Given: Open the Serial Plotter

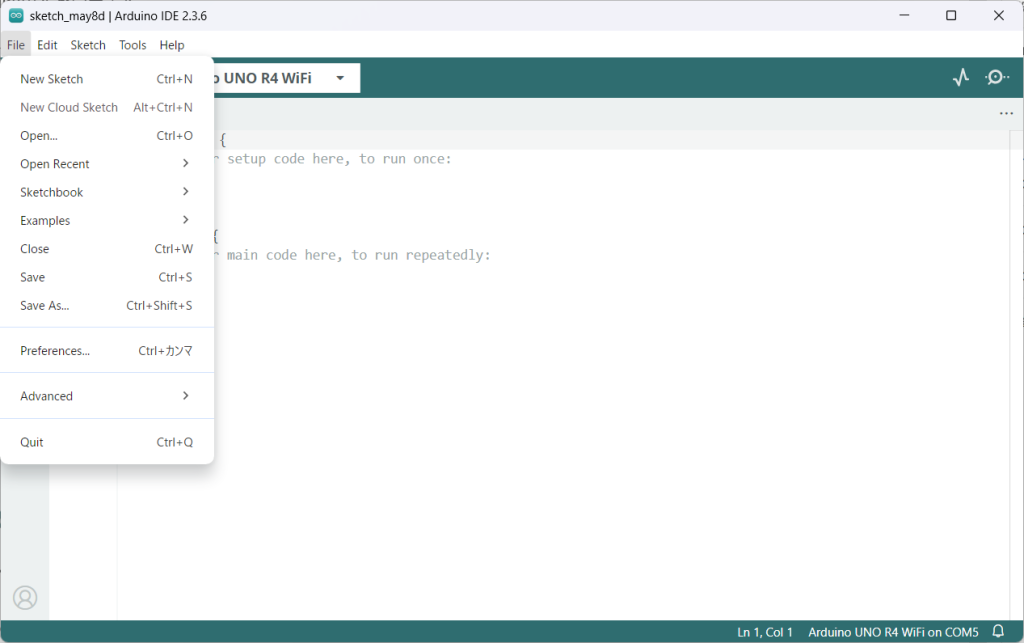Looking at the screenshot, I should 961,78.
